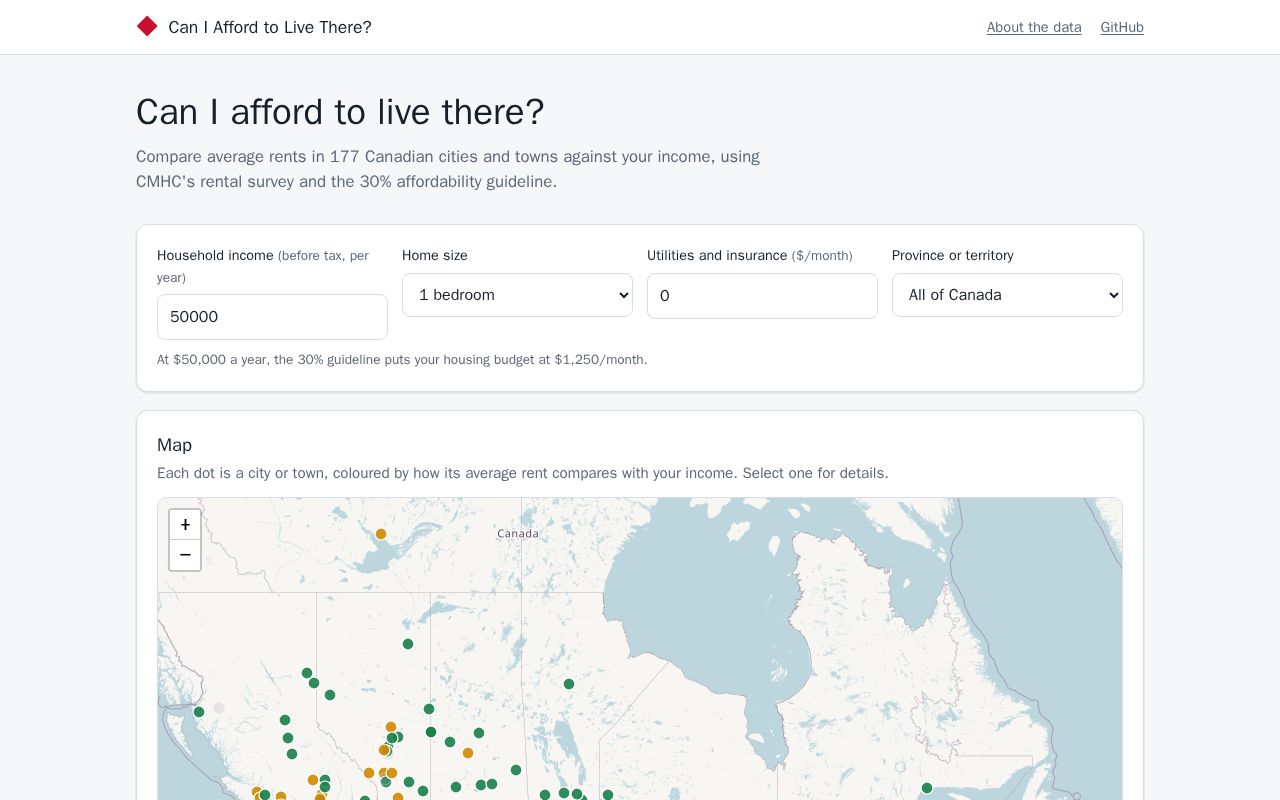
Task: Focus the Household income field
Action: [x=272, y=317]
